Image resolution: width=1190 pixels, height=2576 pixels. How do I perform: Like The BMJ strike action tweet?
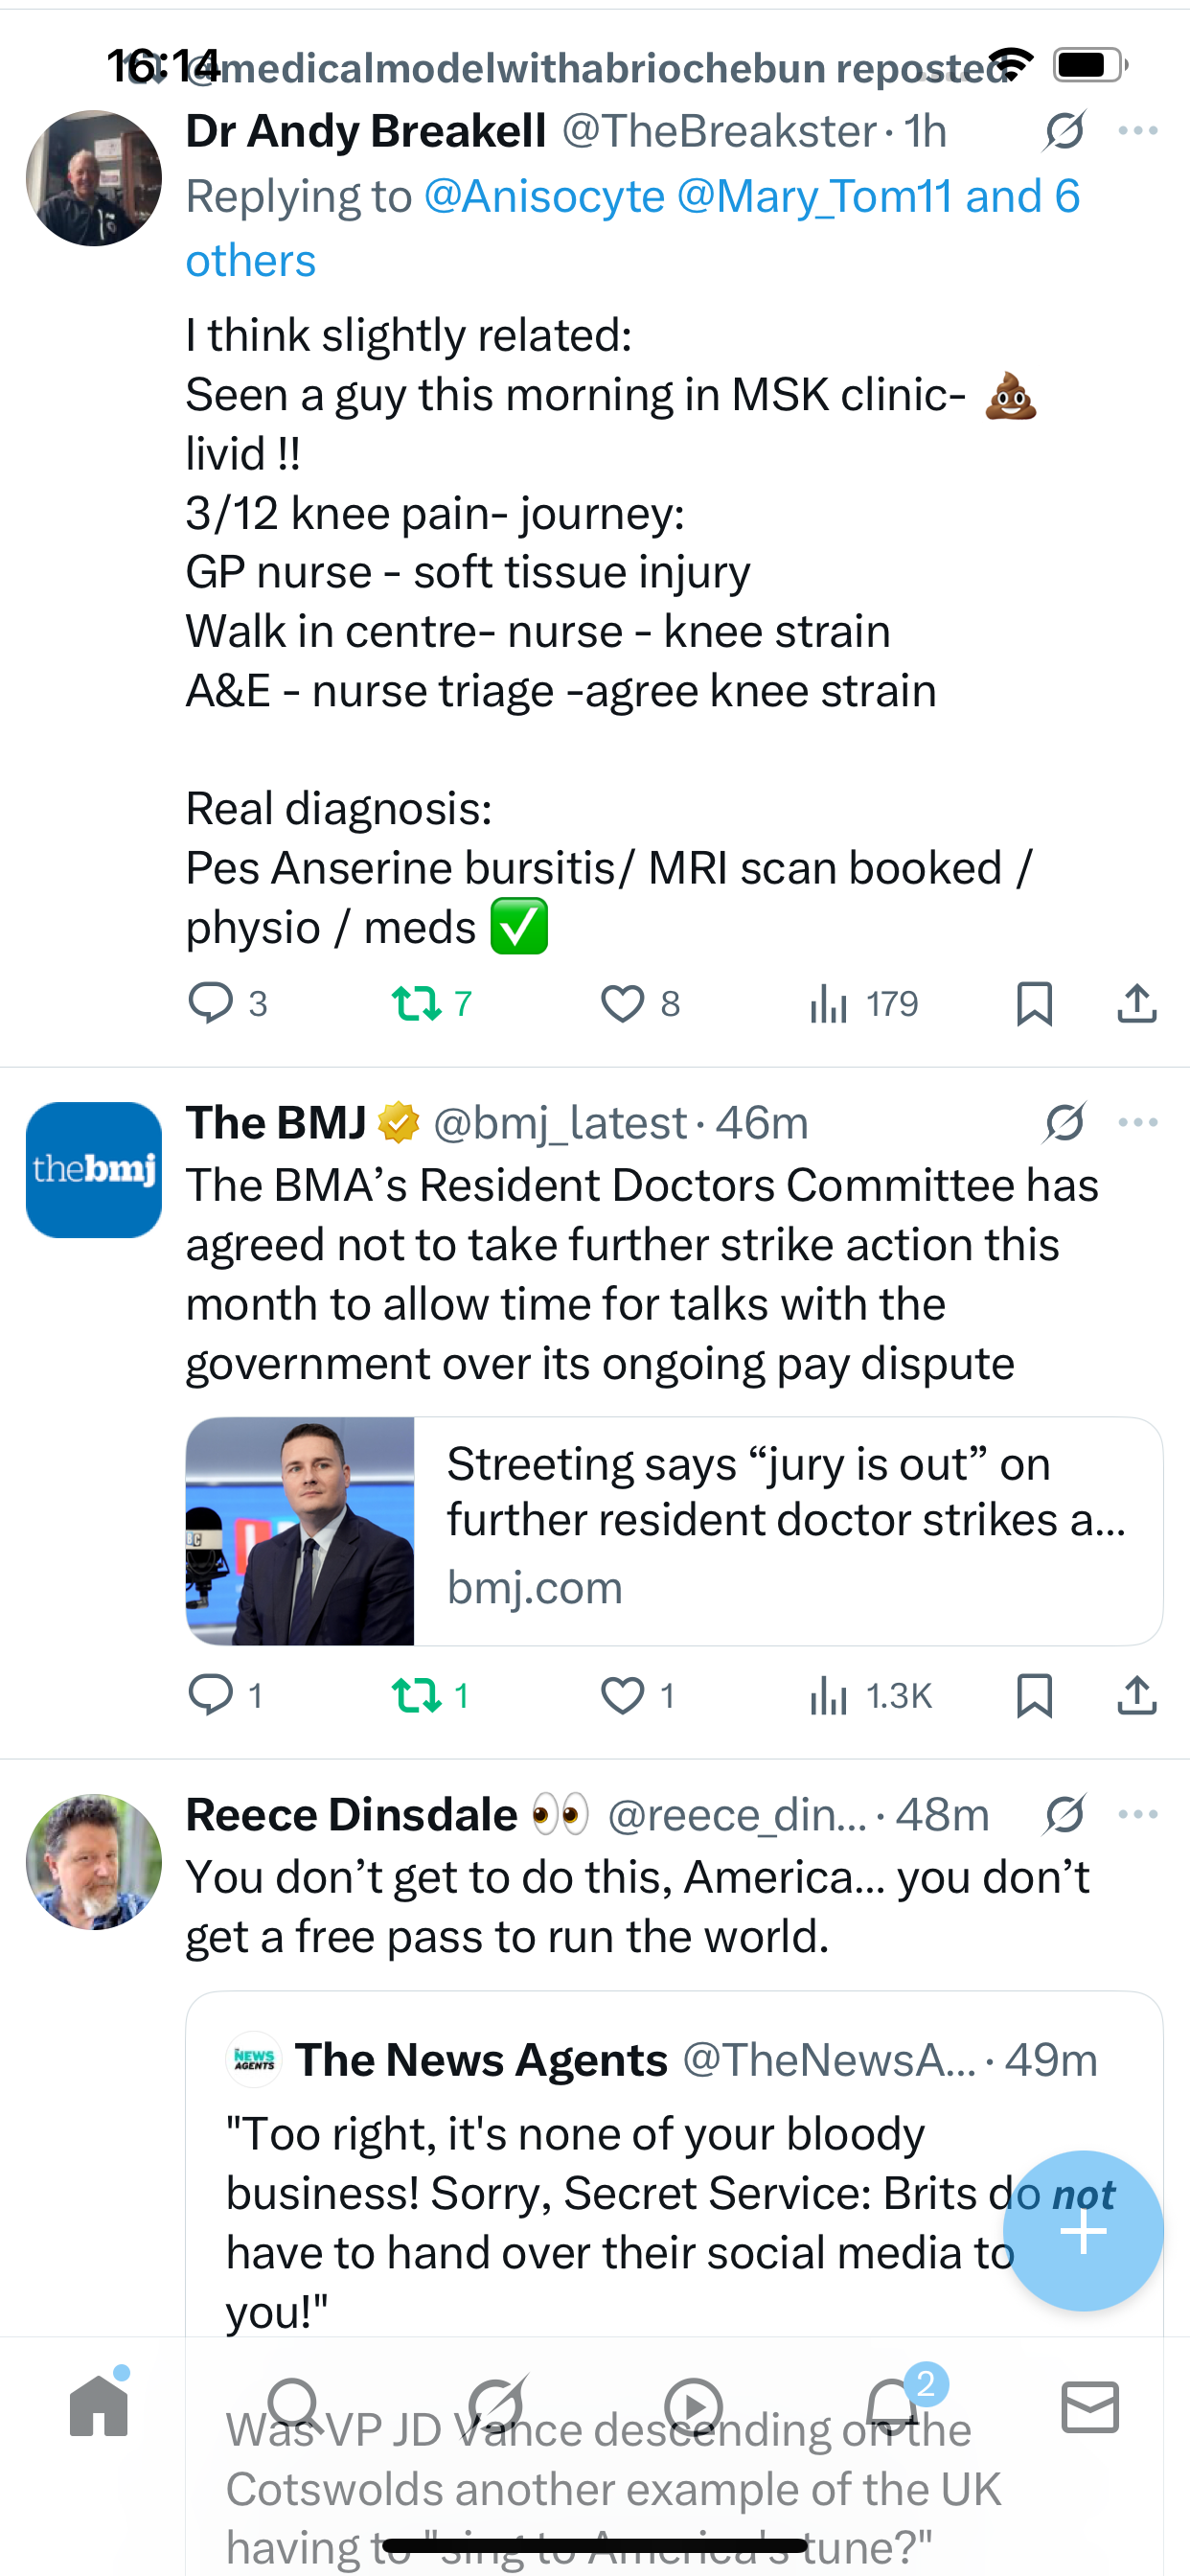click(622, 1695)
